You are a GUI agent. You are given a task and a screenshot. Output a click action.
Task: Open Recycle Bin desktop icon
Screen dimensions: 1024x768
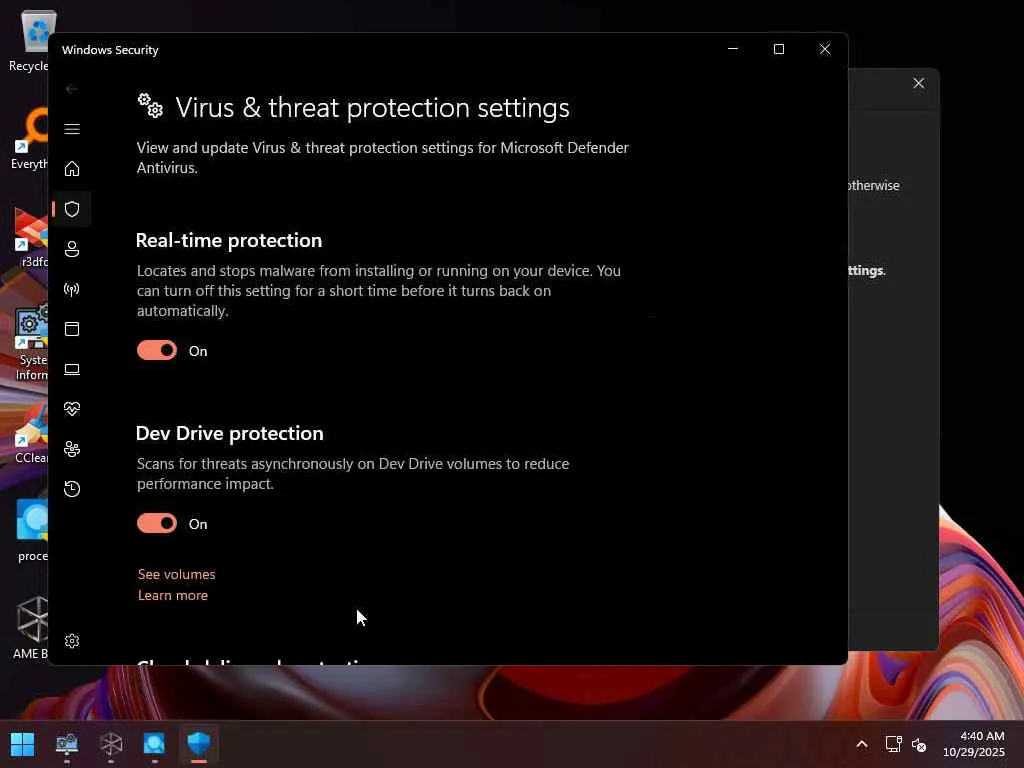(x=29, y=40)
